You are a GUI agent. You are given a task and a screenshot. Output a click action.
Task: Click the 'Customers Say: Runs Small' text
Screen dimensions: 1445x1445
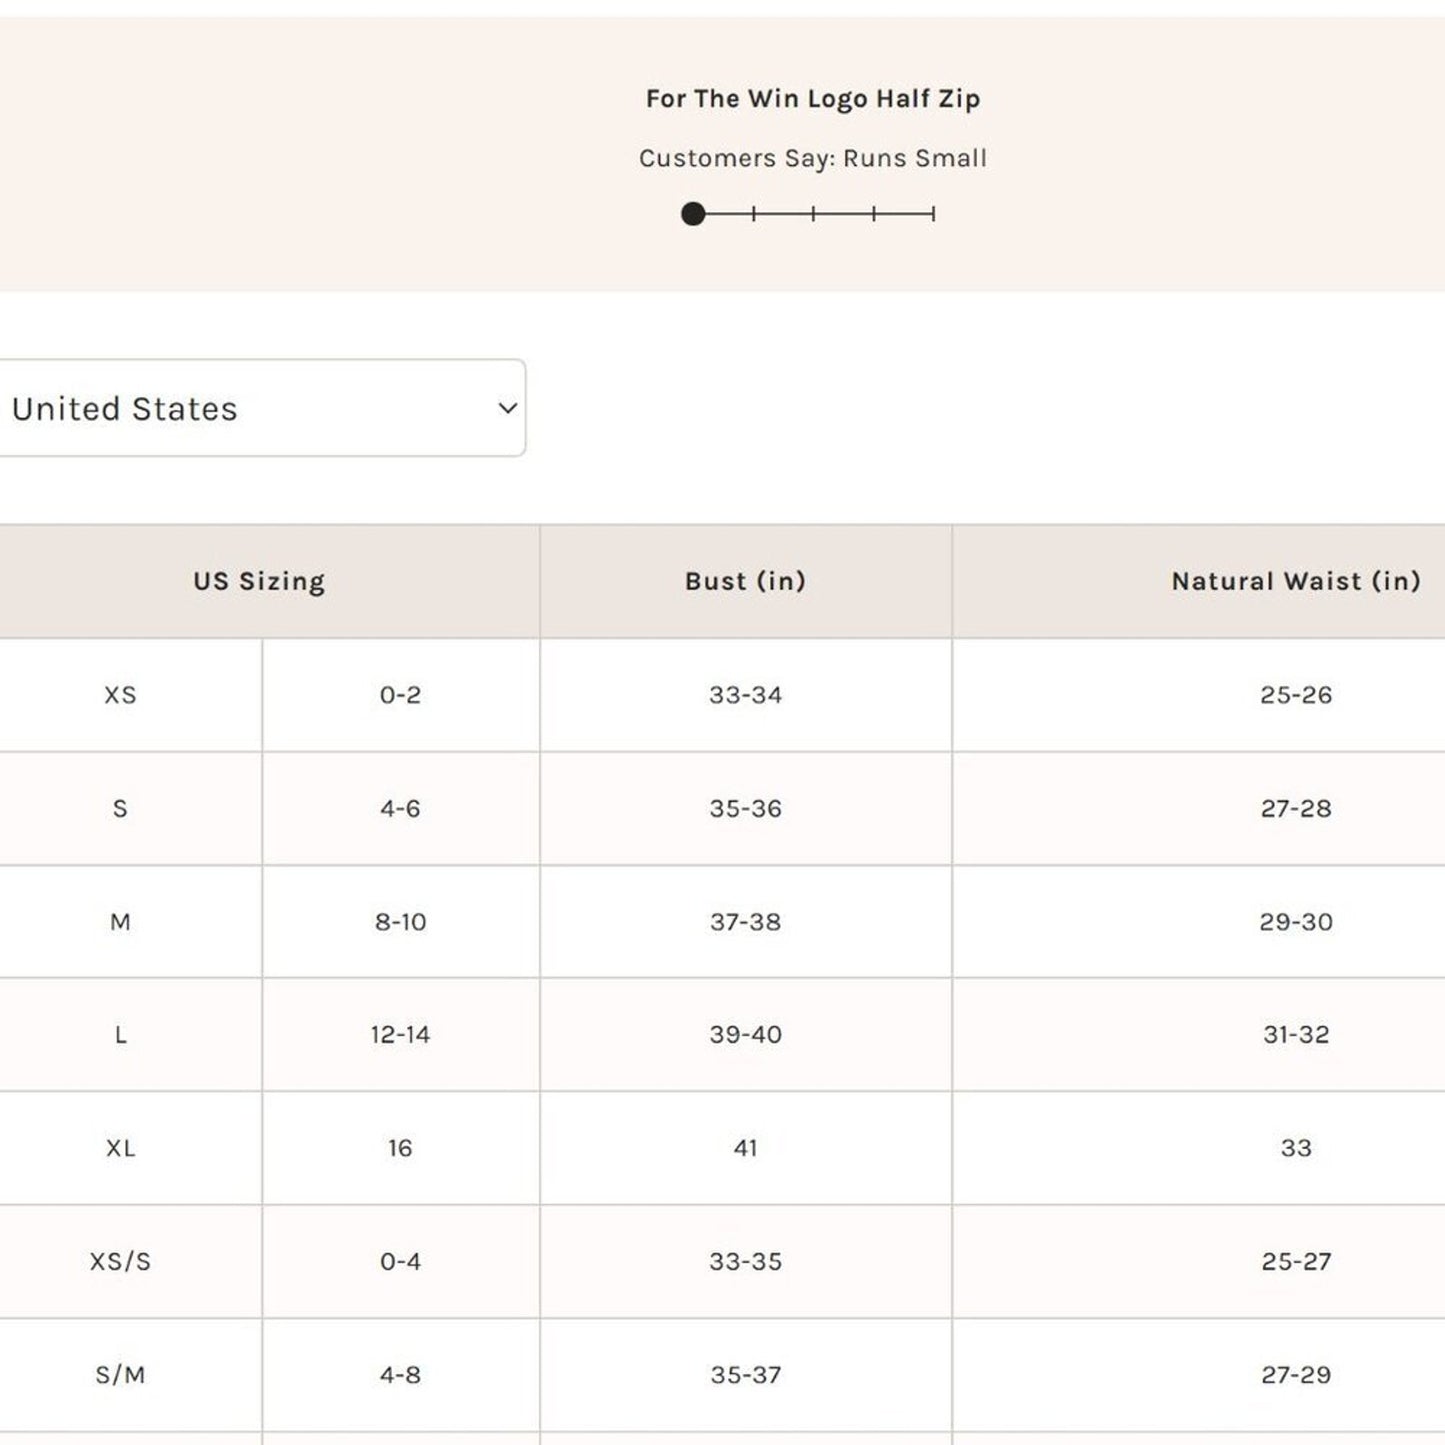coord(812,158)
